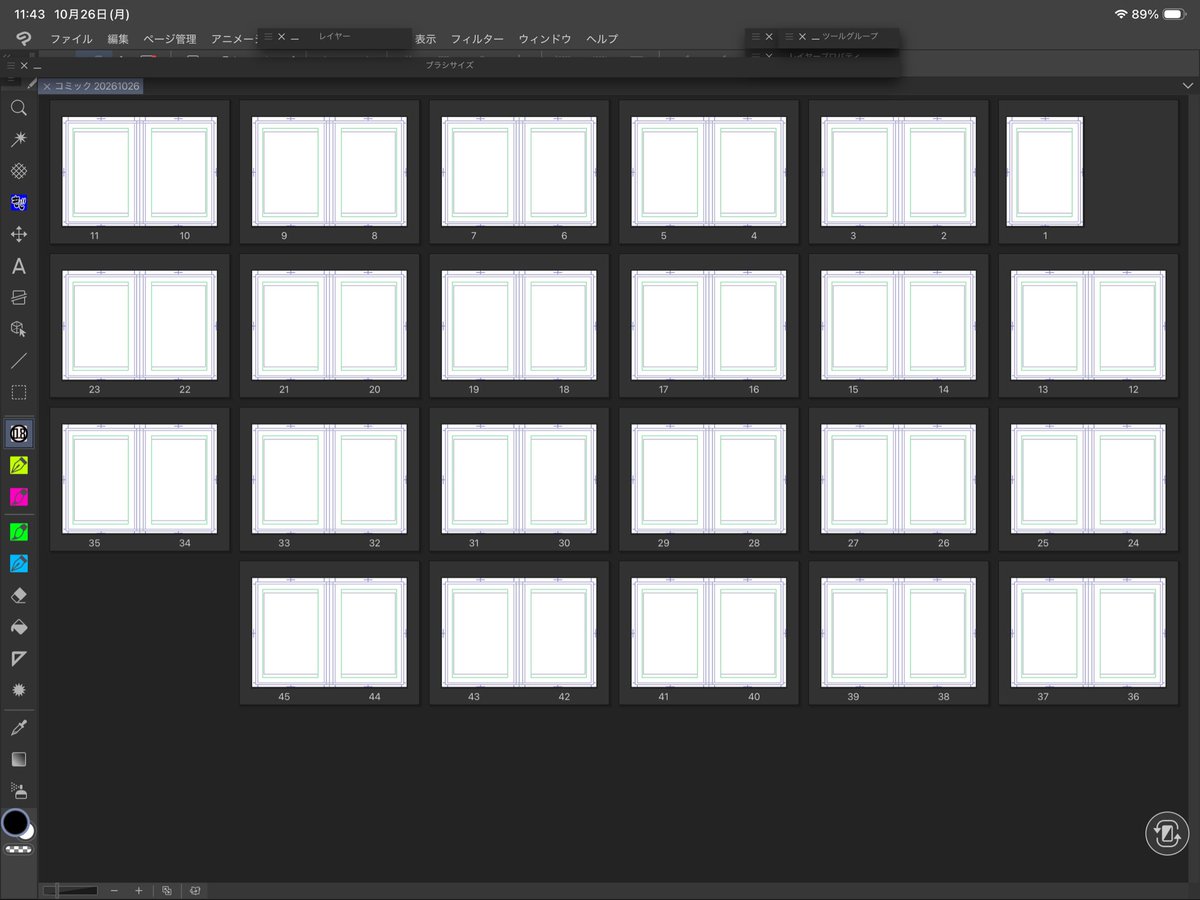1200x900 pixels.
Task: Select page 1 thumbnail
Action: coord(1044,172)
